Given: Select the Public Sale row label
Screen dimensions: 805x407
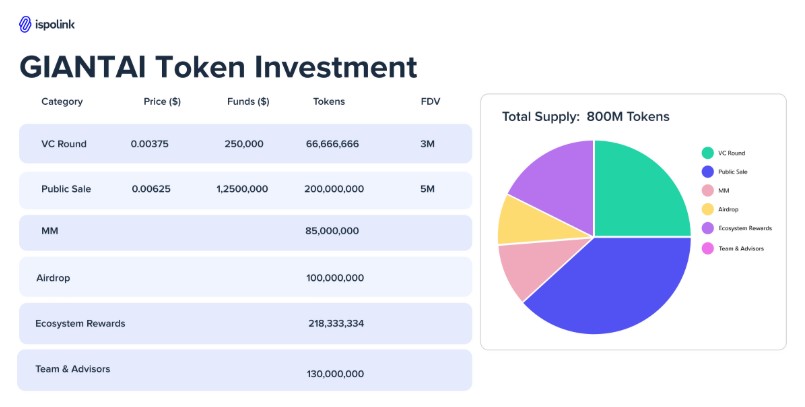Looking at the screenshot, I should (66, 189).
